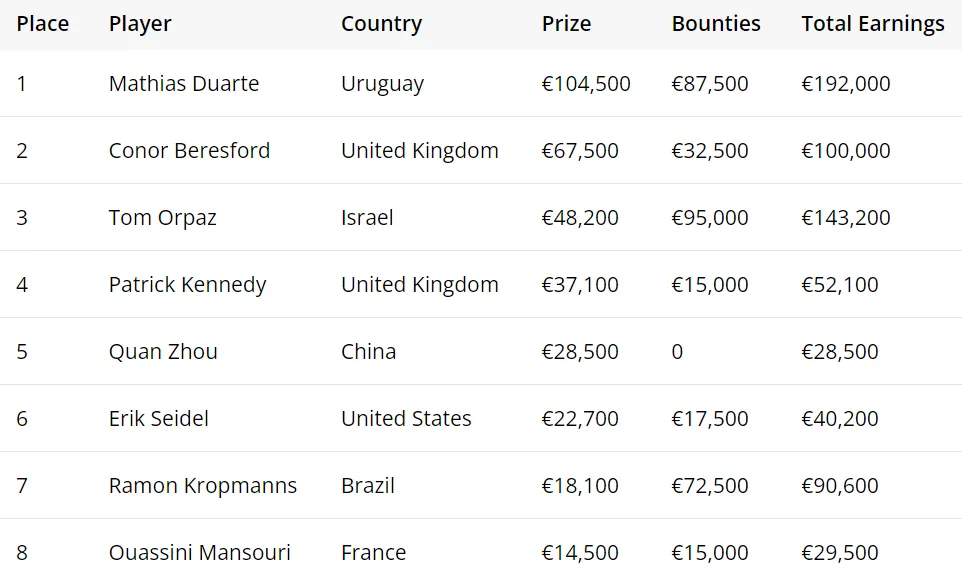This screenshot has height=584, width=962.
Task: Click the Country column header
Action: click(x=381, y=24)
